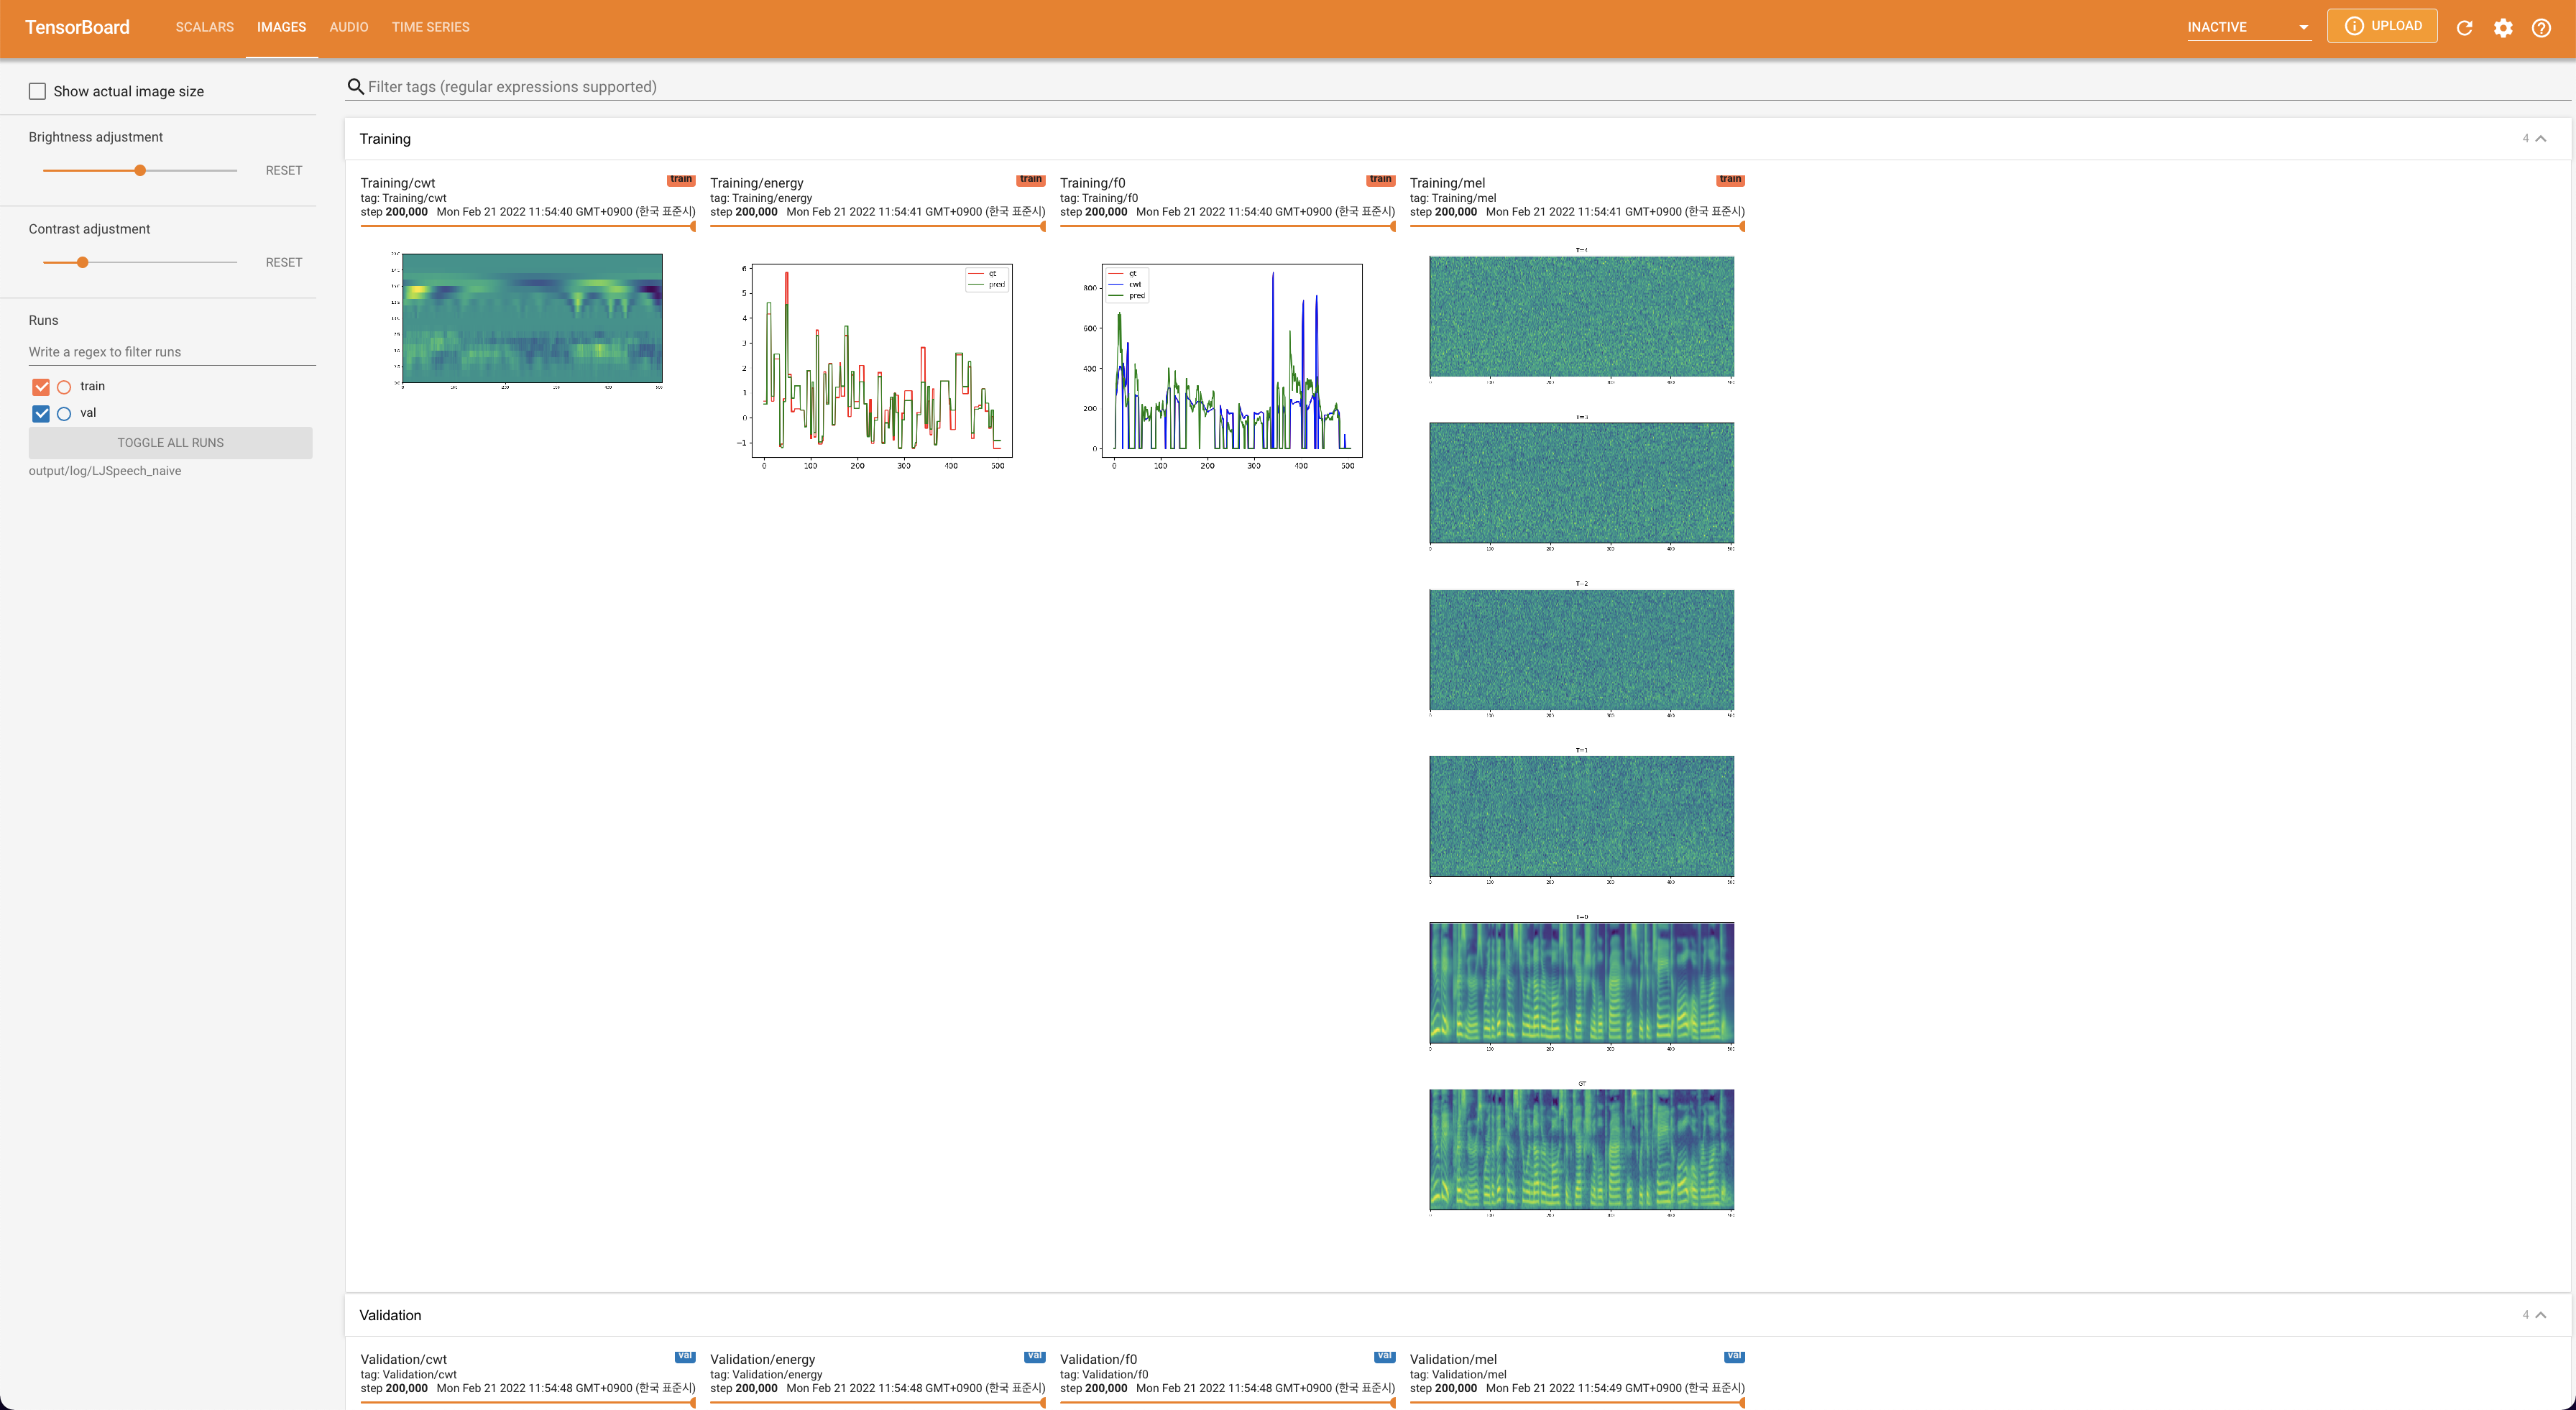Open the TIME SERIES tab
This screenshot has width=2576, height=1410.
[430, 27]
